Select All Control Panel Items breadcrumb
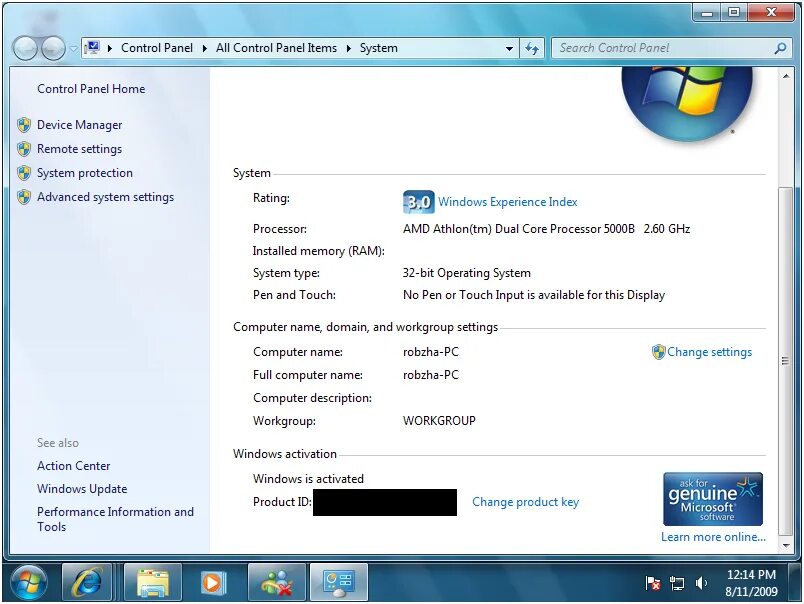Viewport: 804px width, 604px height. point(276,48)
